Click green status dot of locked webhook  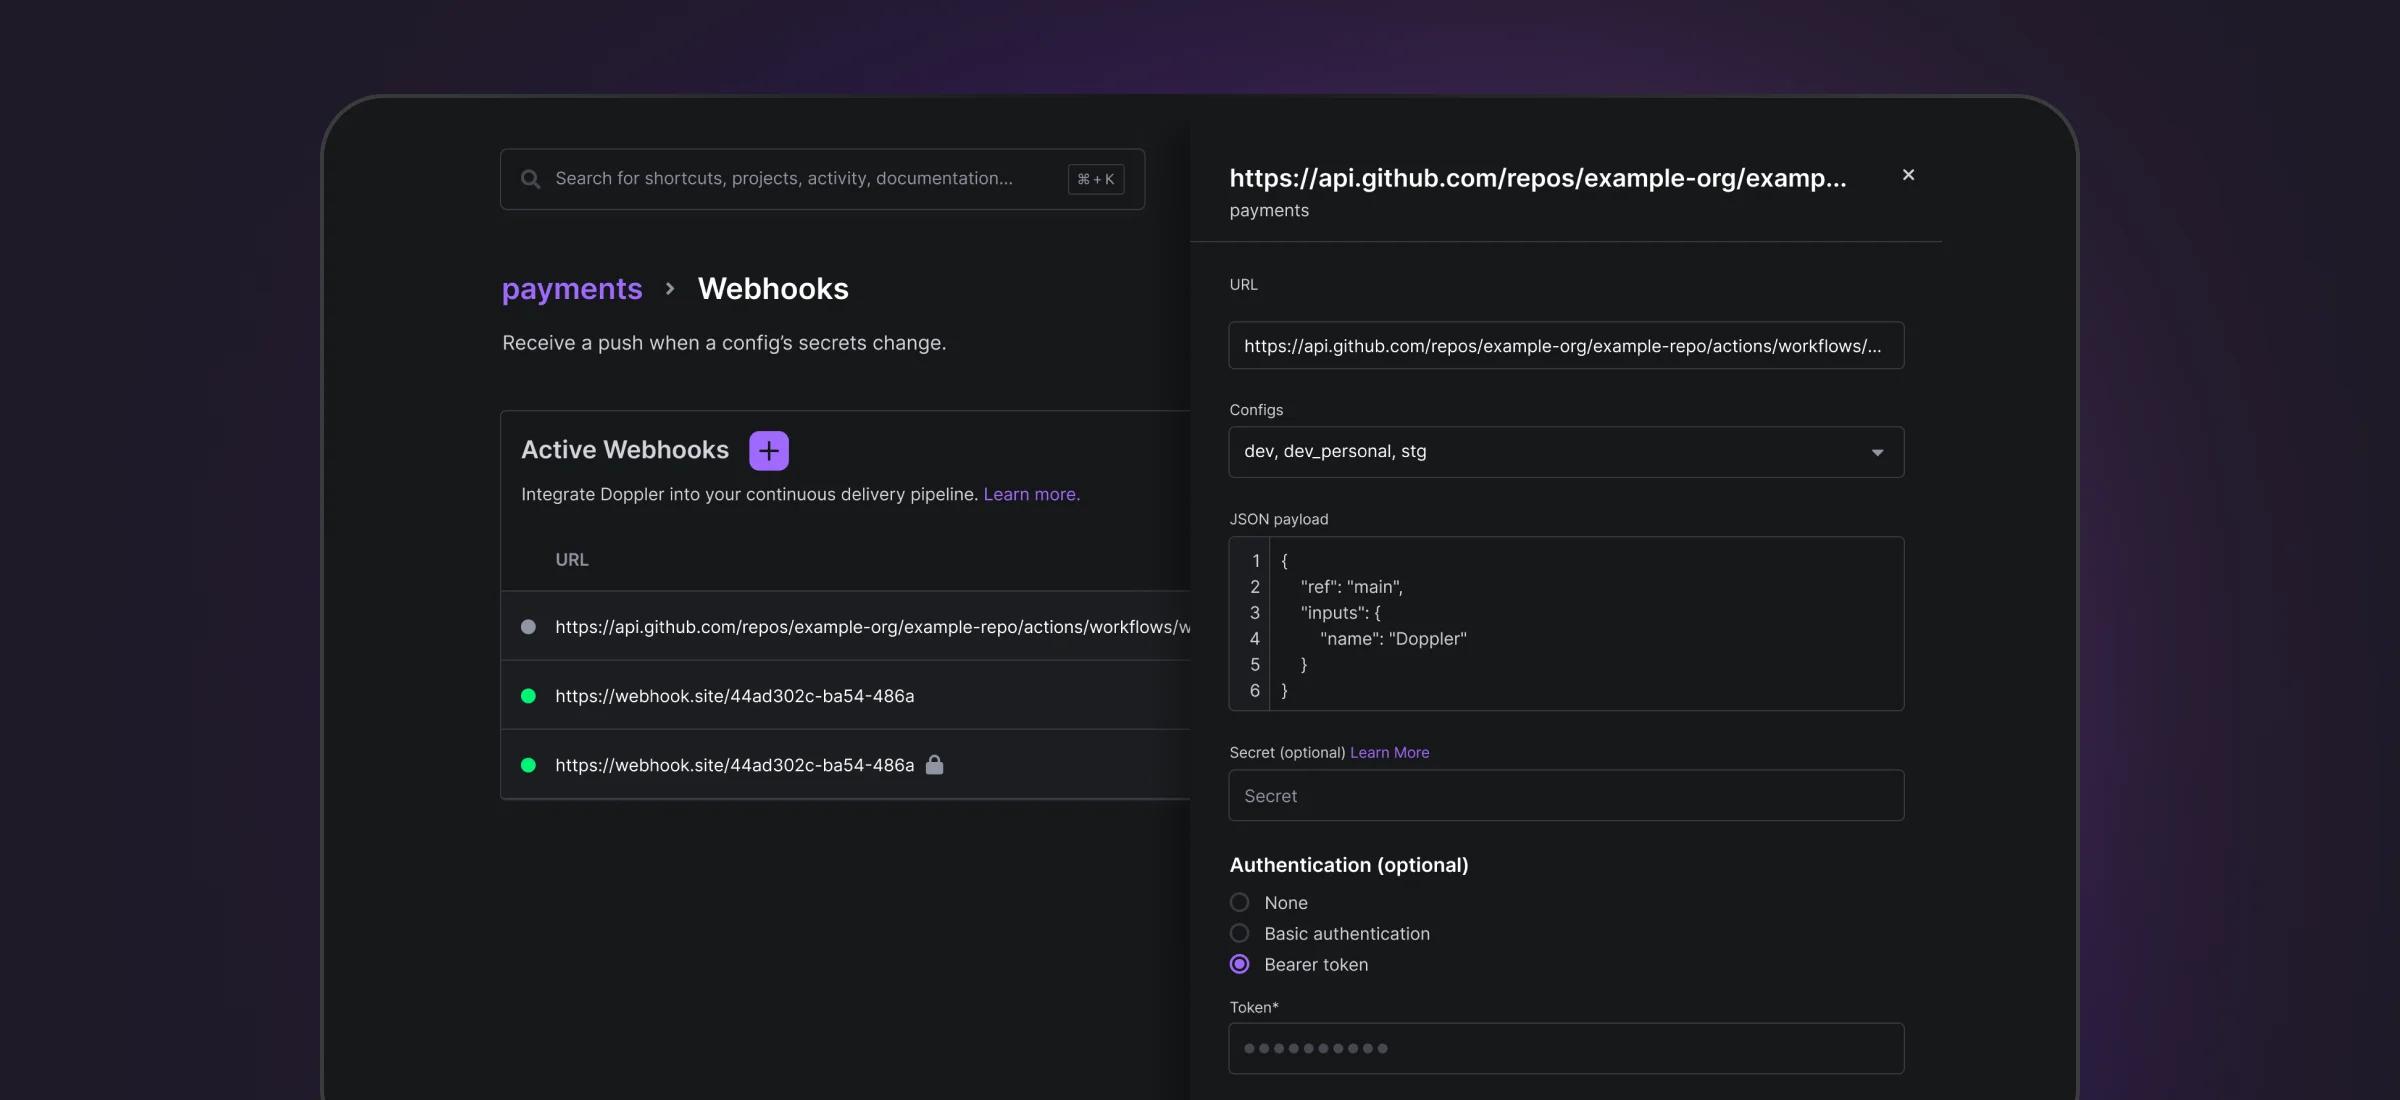click(x=528, y=765)
